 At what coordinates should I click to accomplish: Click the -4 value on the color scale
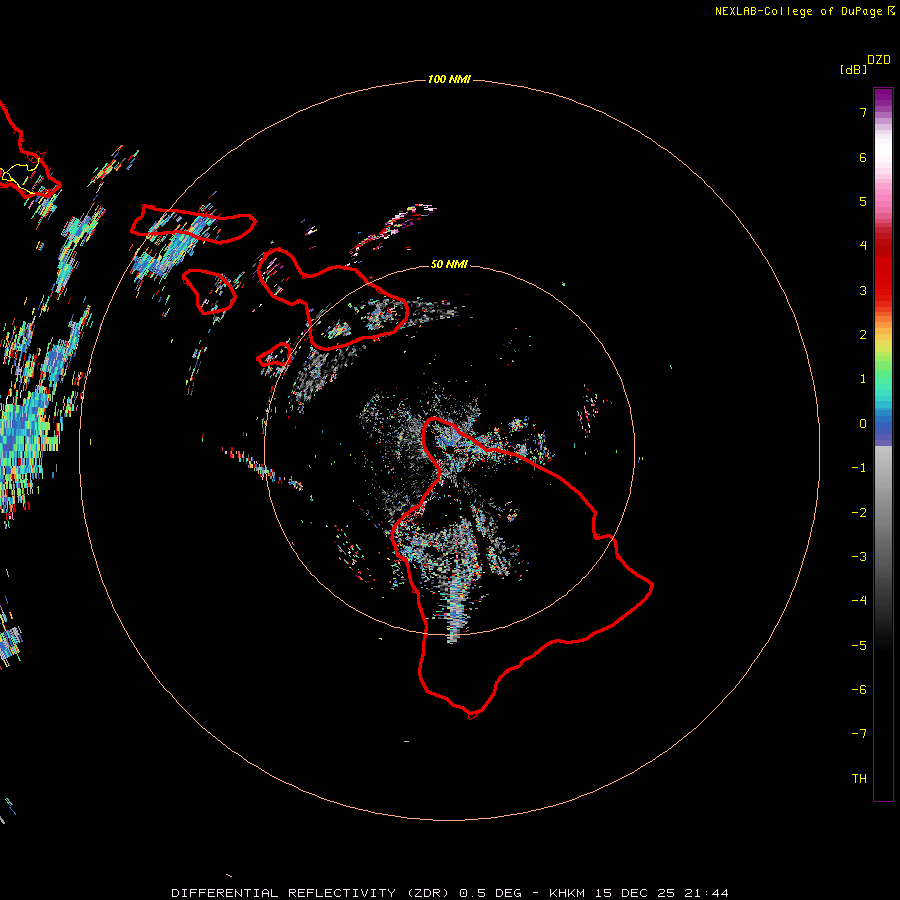(x=859, y=600)
